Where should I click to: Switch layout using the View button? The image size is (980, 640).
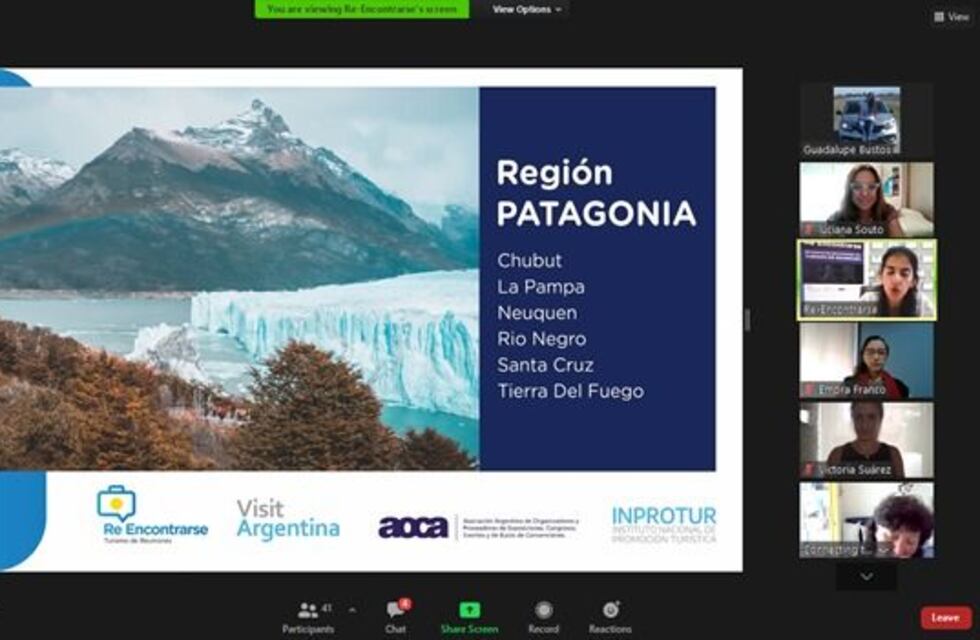pyautogui.click(x=951, y=17)
